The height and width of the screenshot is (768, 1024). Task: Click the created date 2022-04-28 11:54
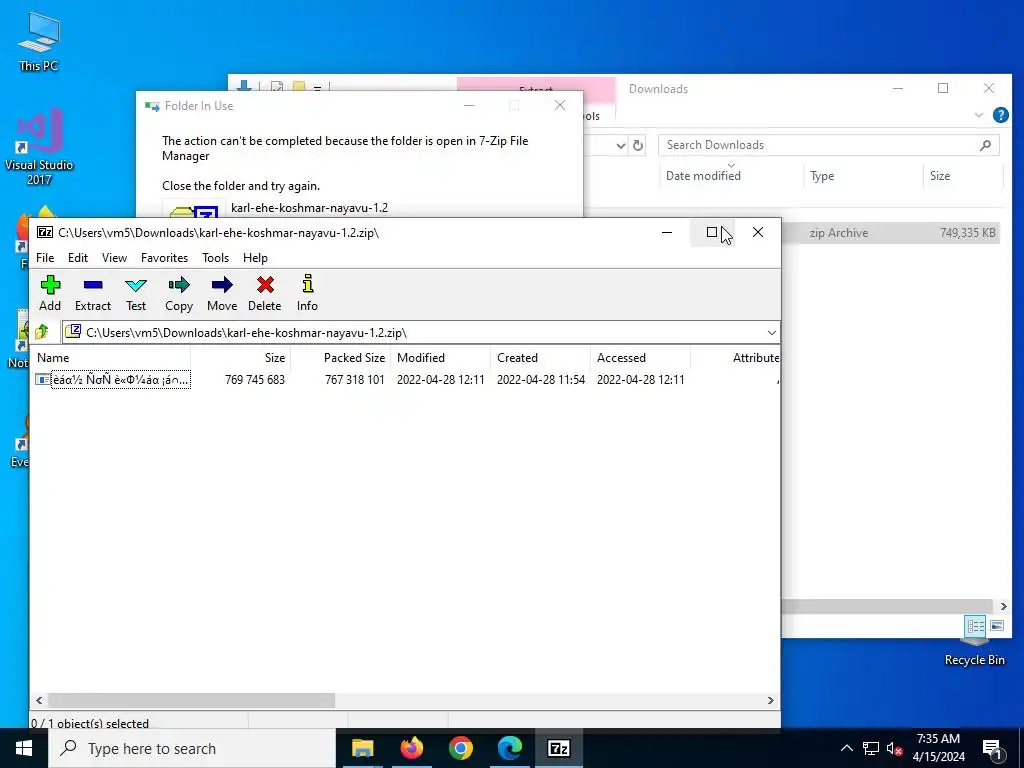click(541, 379)
